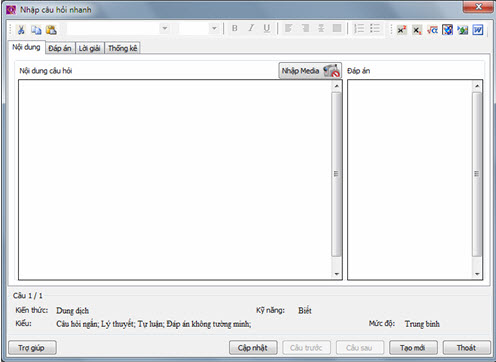Click the numbered list icon

click(359, 29)
